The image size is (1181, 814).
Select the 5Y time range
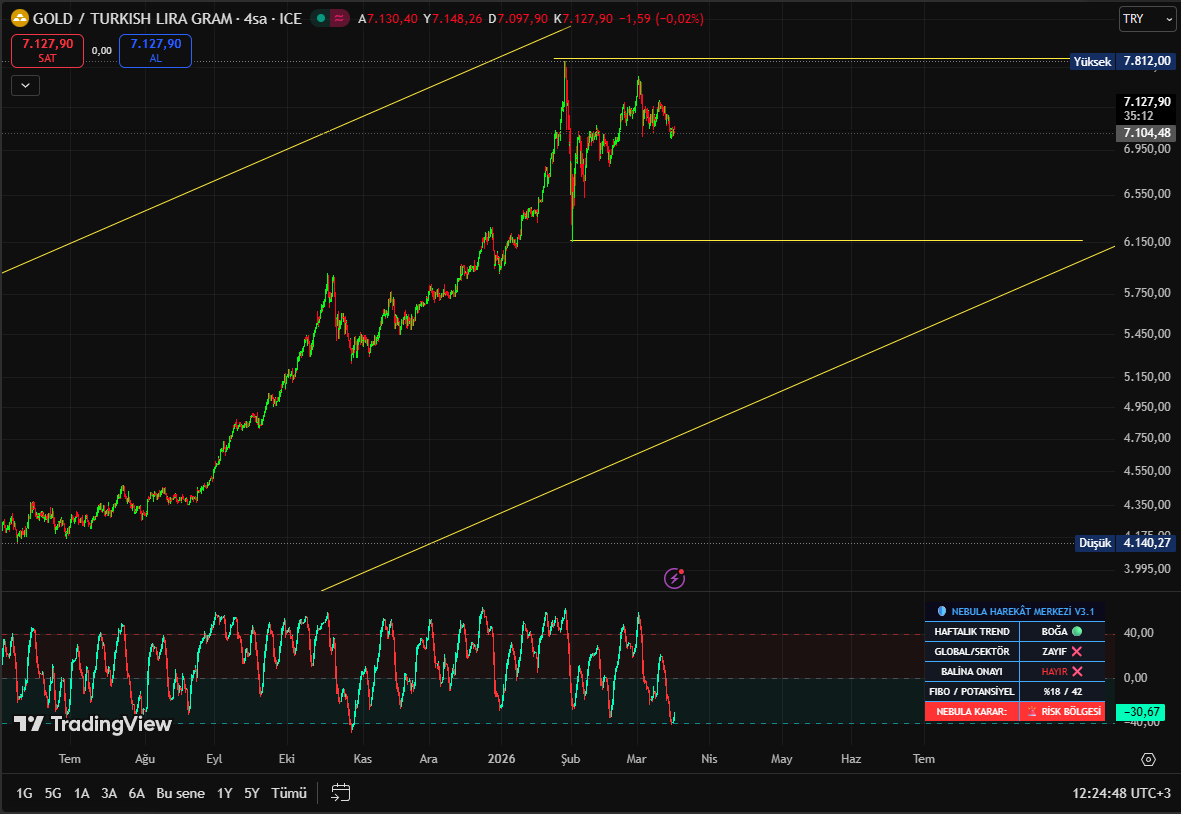point(252,793)
